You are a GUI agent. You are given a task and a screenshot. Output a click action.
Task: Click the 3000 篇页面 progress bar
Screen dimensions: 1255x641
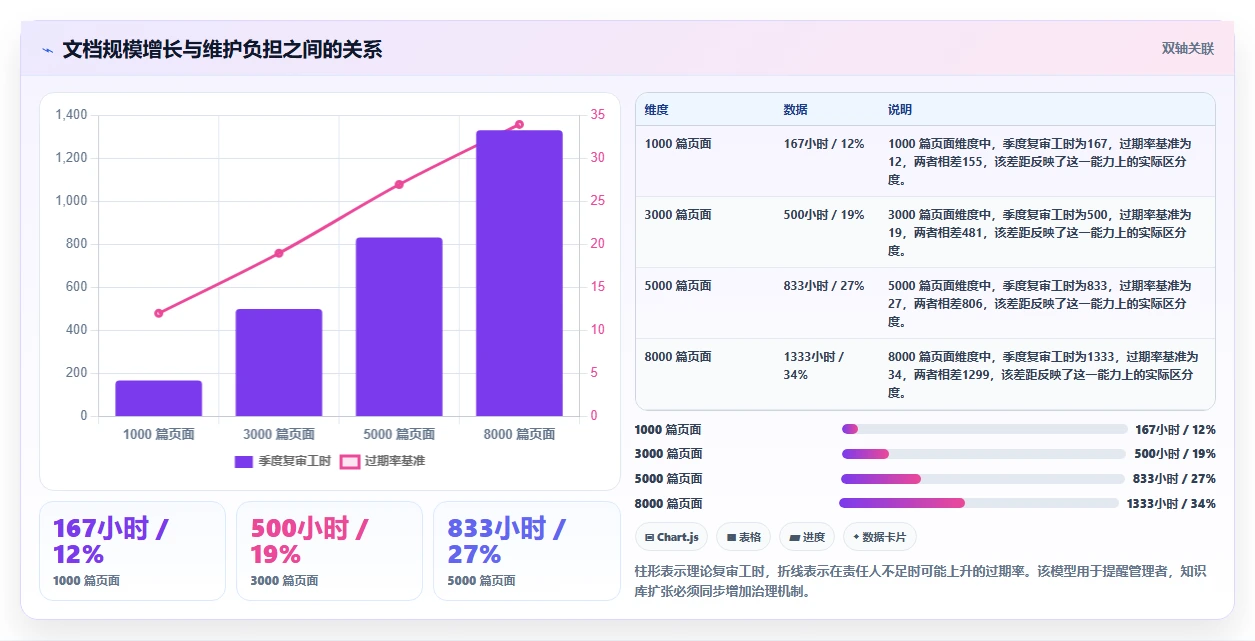[x=984, y=454]
